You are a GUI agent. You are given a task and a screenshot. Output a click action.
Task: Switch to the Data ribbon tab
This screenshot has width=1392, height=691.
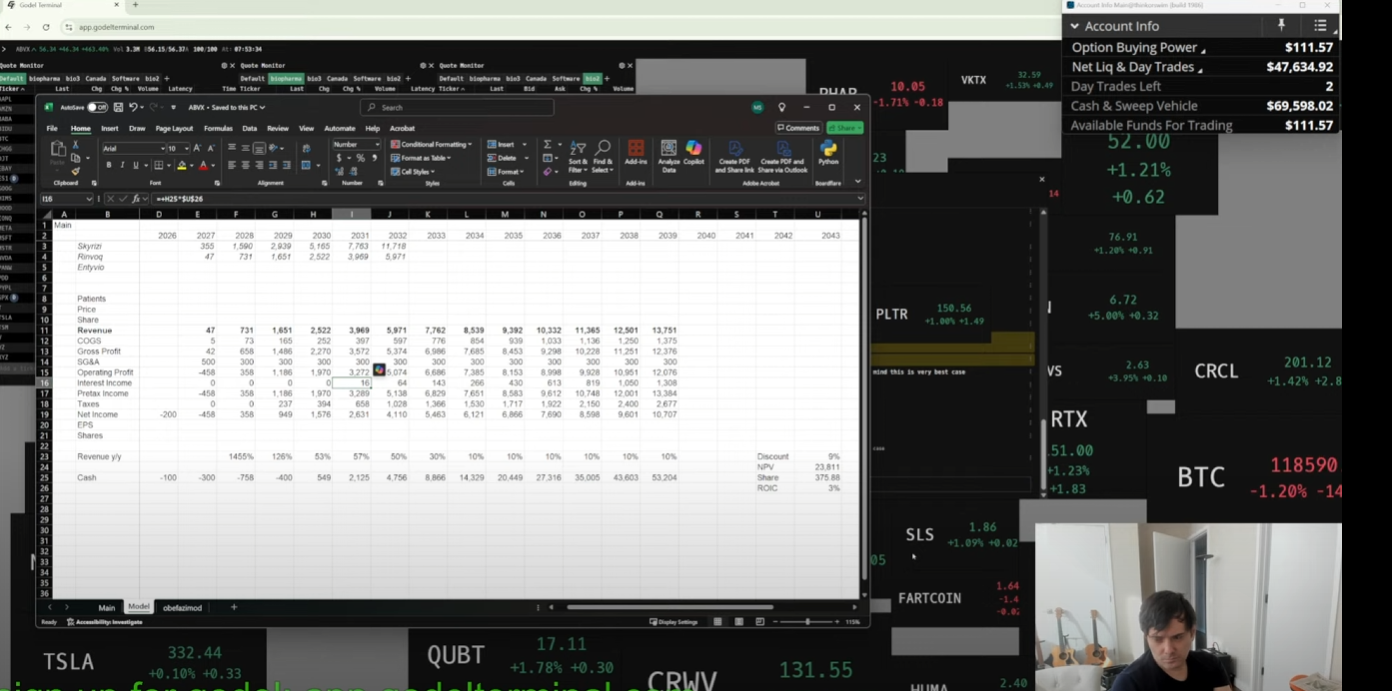pyautogui.click(x=249, y=128)
